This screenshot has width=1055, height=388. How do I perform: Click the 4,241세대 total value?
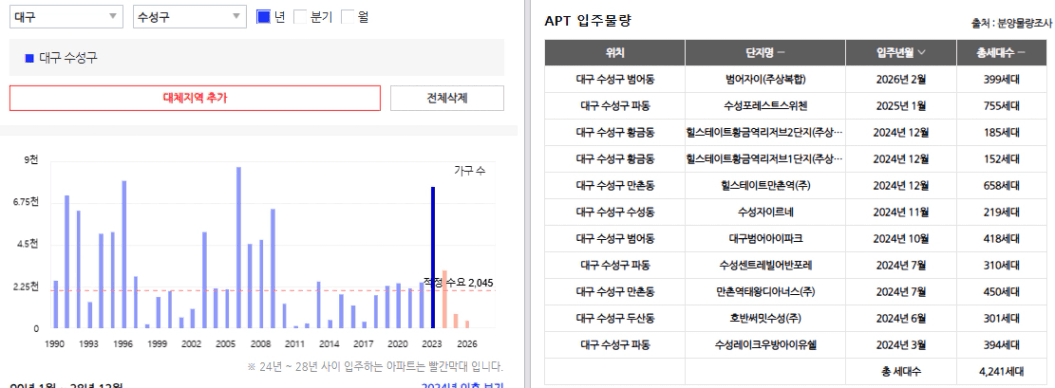click(x=1001, y=371)
